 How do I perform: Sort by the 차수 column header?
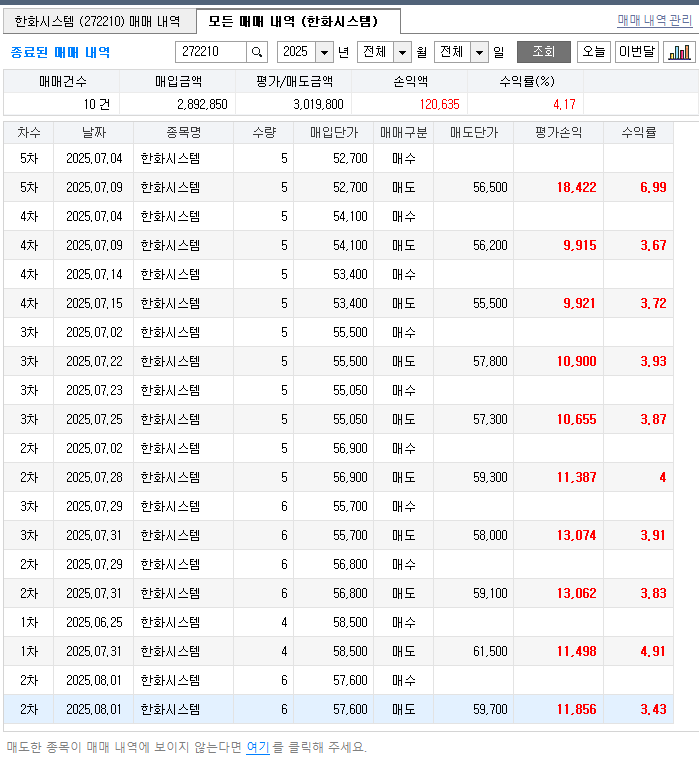[x=28, y=132]
